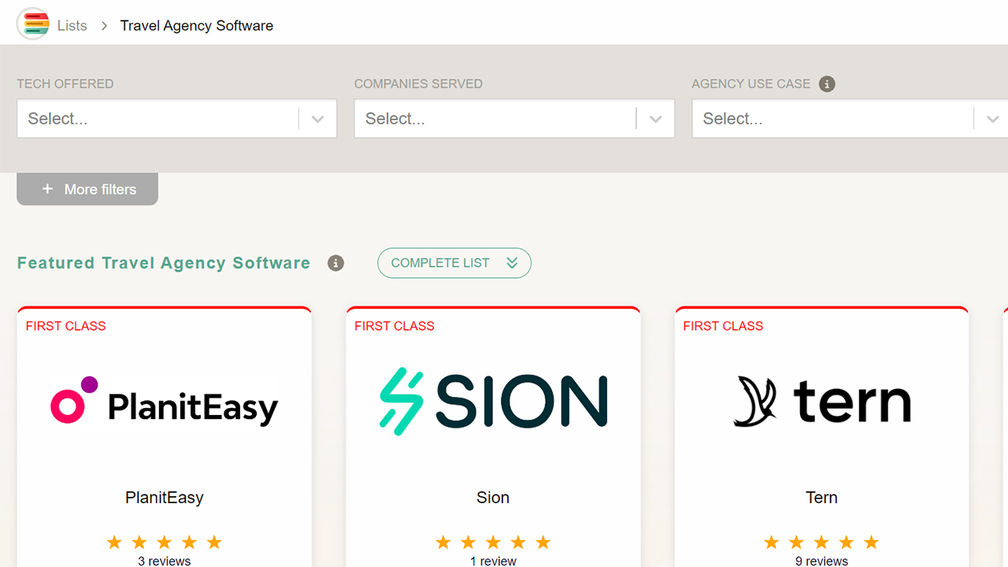Open Tern's 9 reviews link
Image resolution: width=1008 pixels, height=567 pixels.
[822, 561]
